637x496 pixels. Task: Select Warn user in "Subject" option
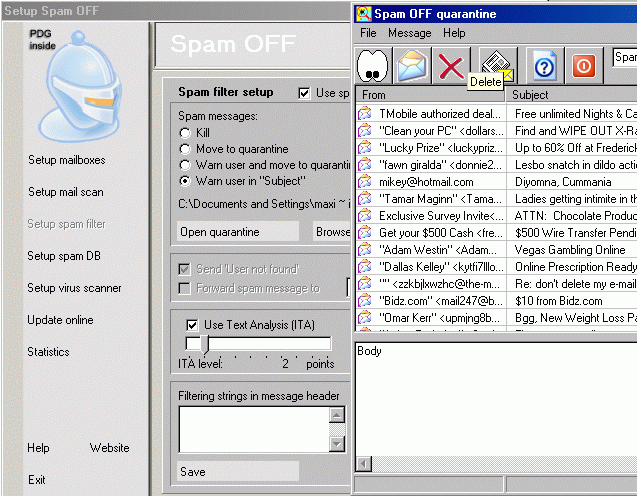point(185,181)
